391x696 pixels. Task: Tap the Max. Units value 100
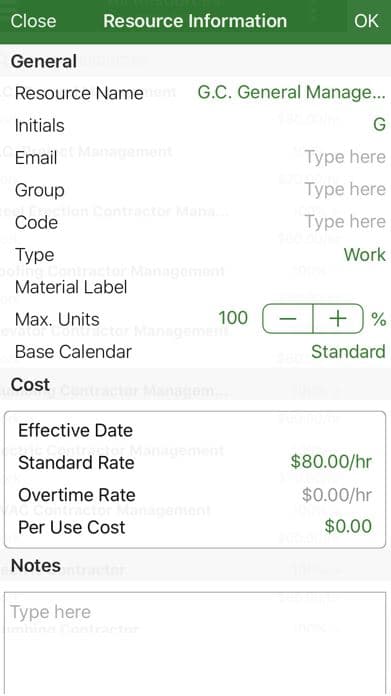(x=233, y=318)
